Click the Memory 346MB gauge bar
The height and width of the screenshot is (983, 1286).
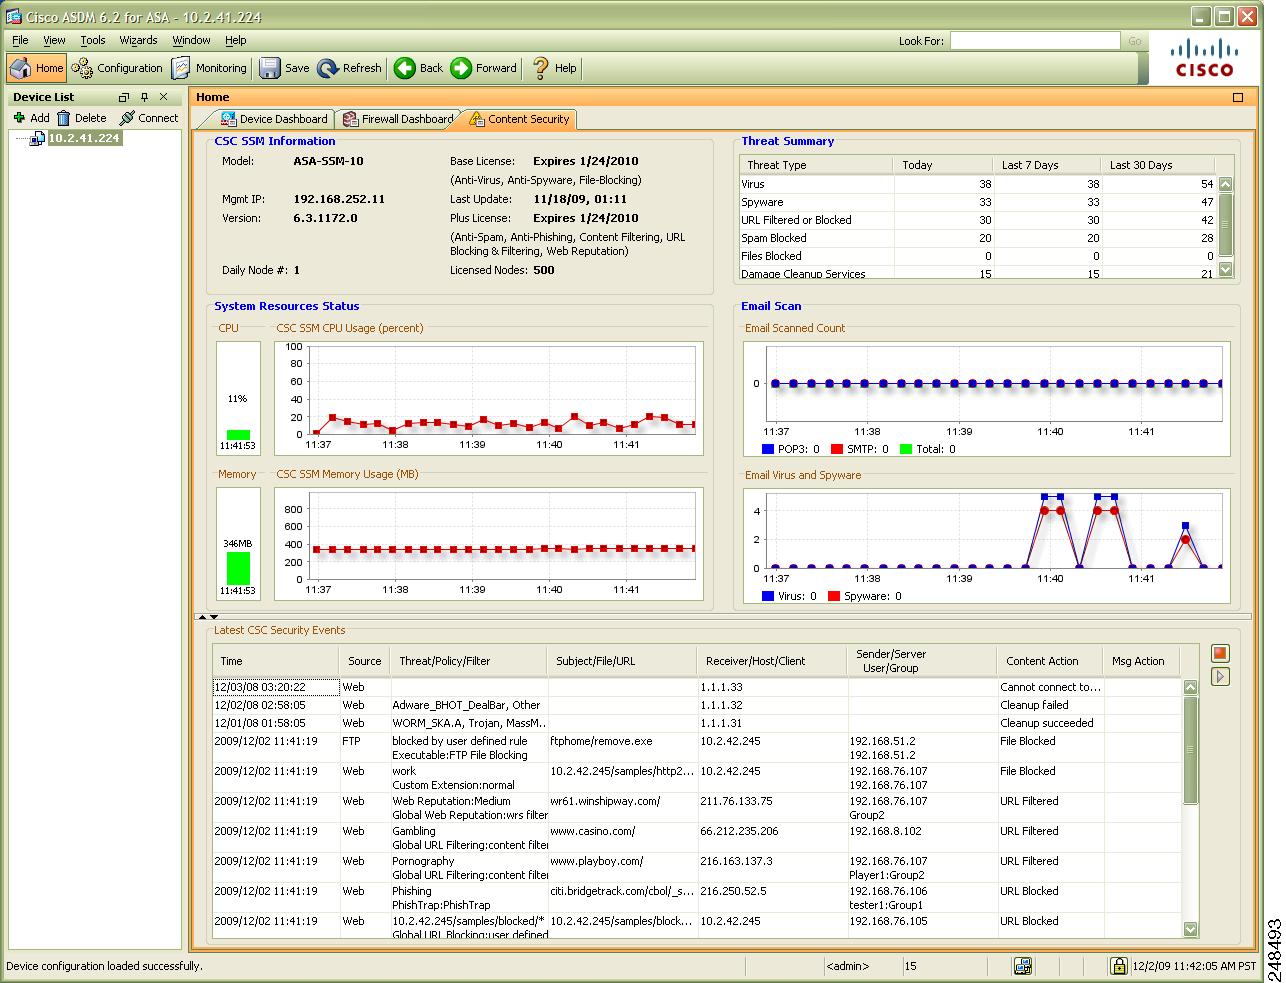[x=238, y=568]
